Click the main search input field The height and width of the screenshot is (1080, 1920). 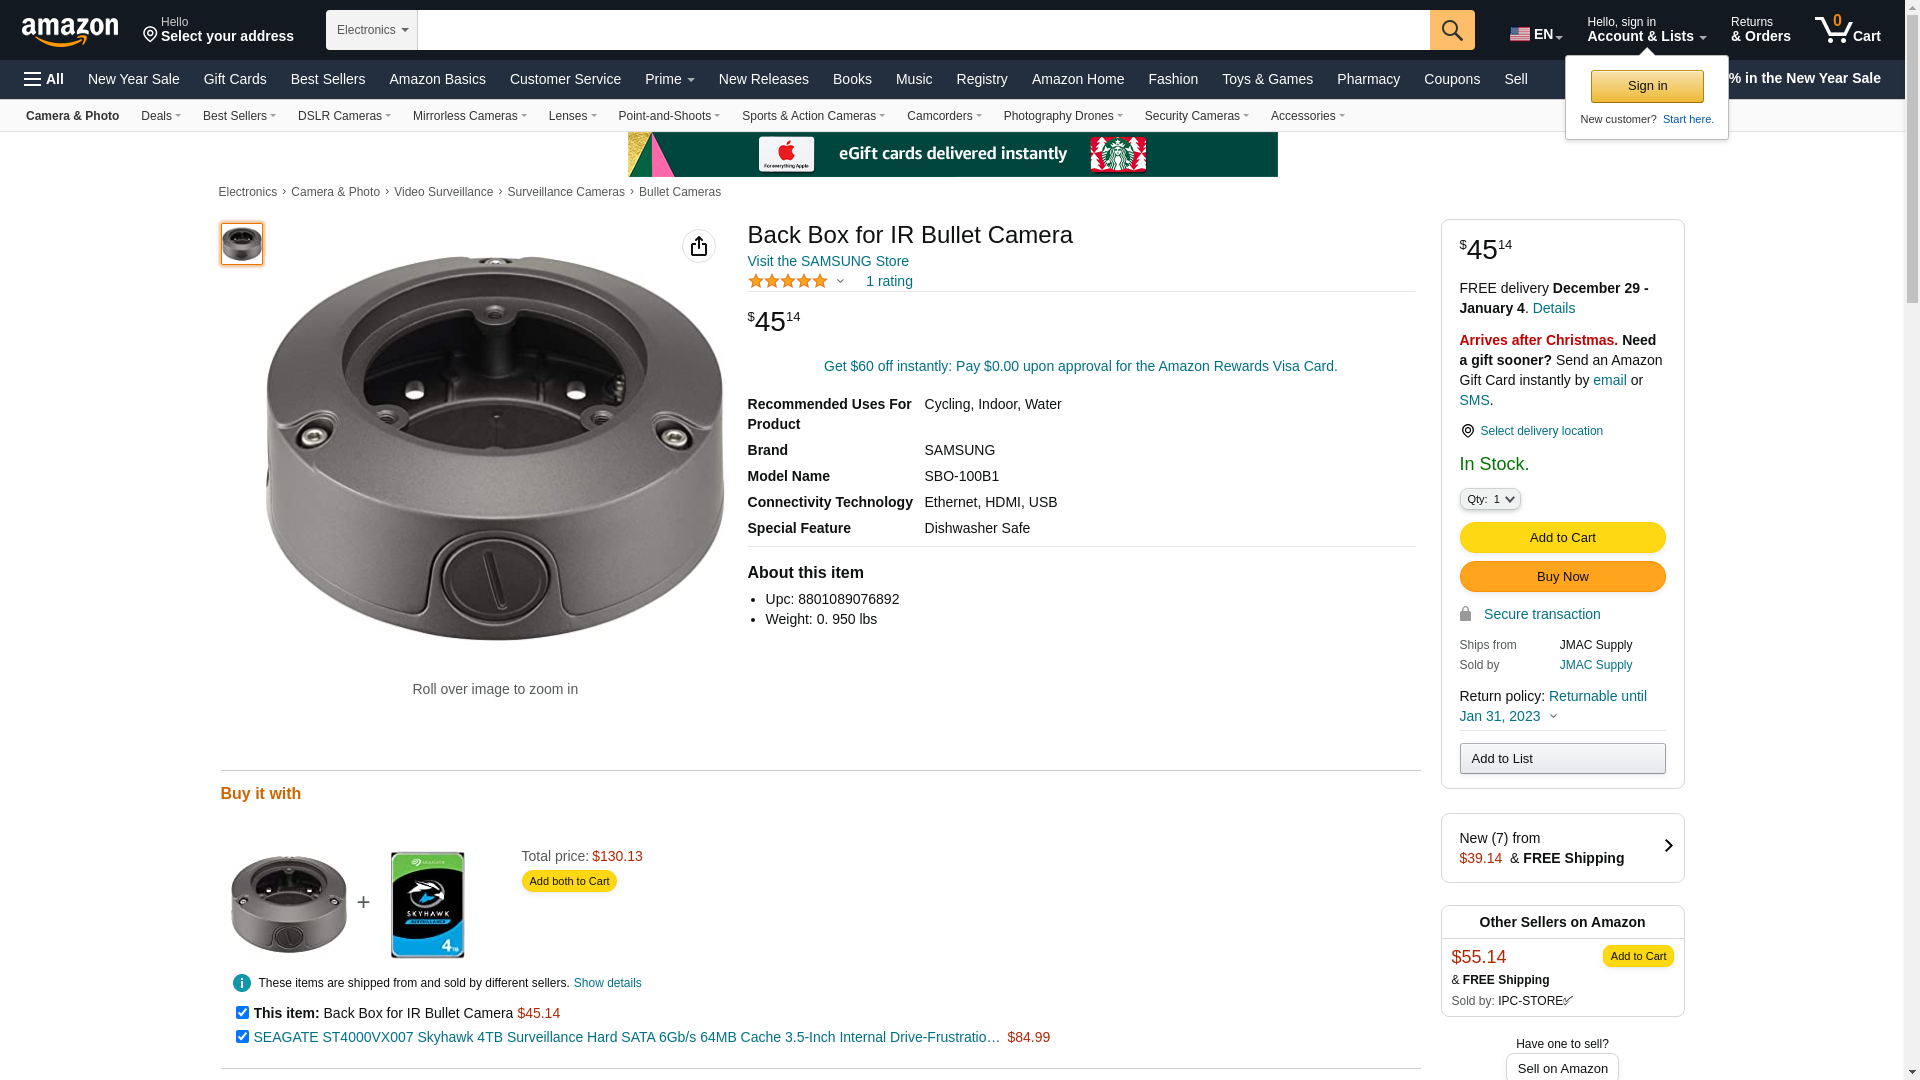[x=922, y=30]
